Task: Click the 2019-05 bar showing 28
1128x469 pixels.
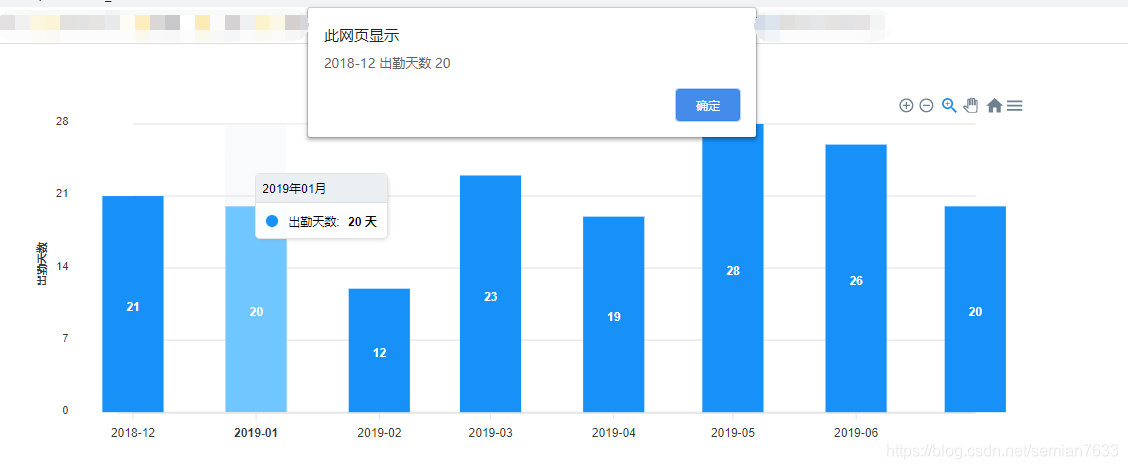Action: pos(733,268)
